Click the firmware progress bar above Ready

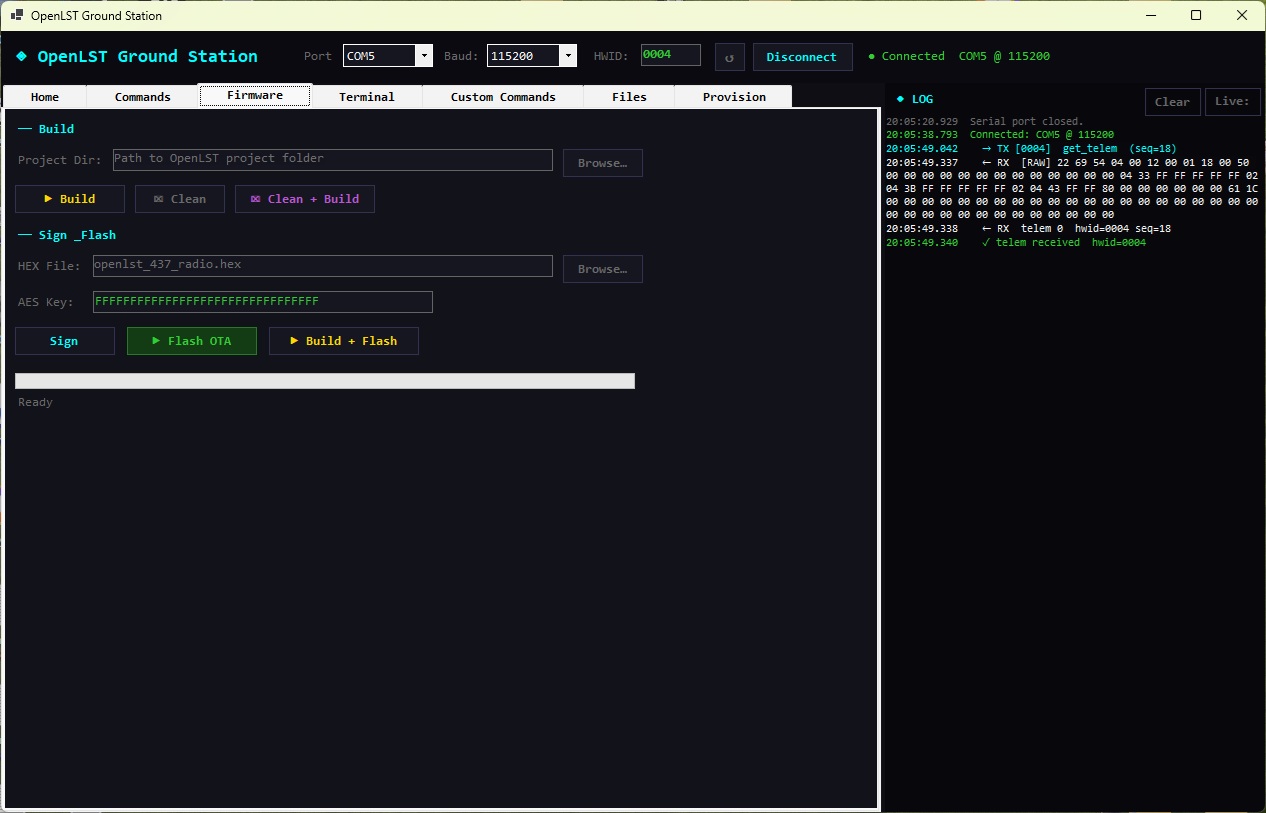[x=324, y=380]
